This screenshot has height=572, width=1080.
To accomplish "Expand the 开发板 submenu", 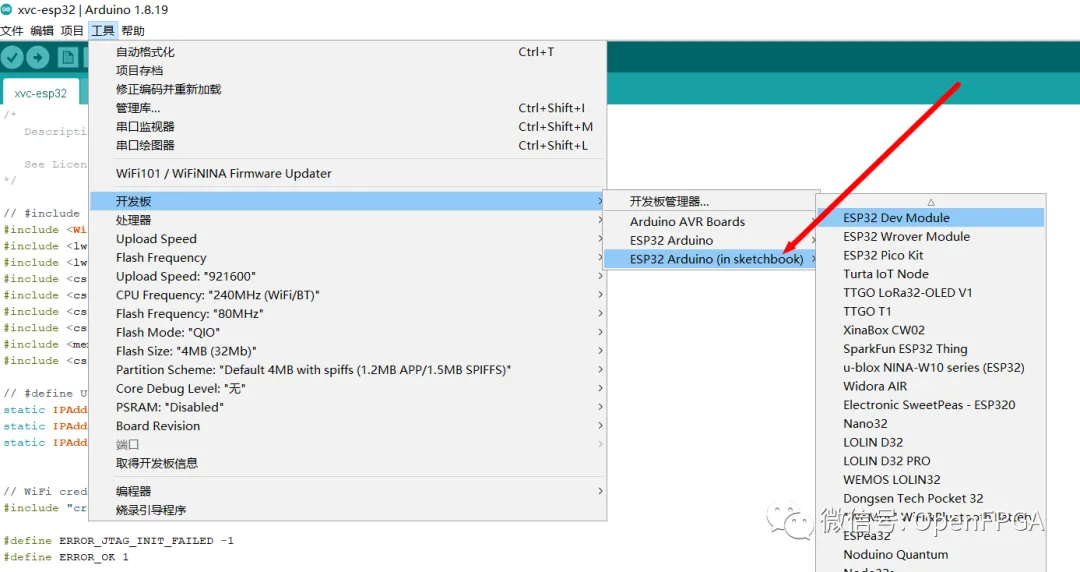I will pos(348,201).
